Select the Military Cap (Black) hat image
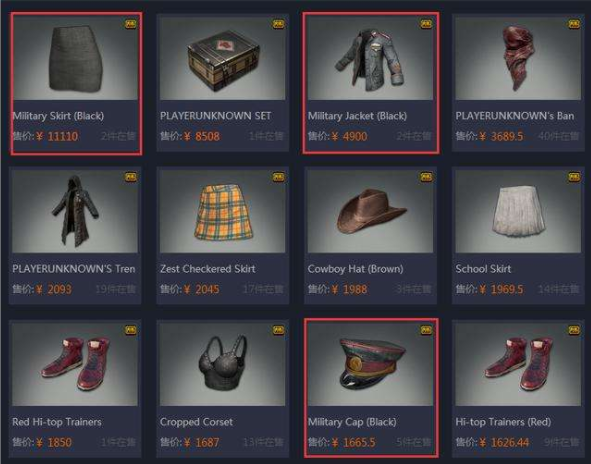Screen dimensions: 591x464 [370, 364]
